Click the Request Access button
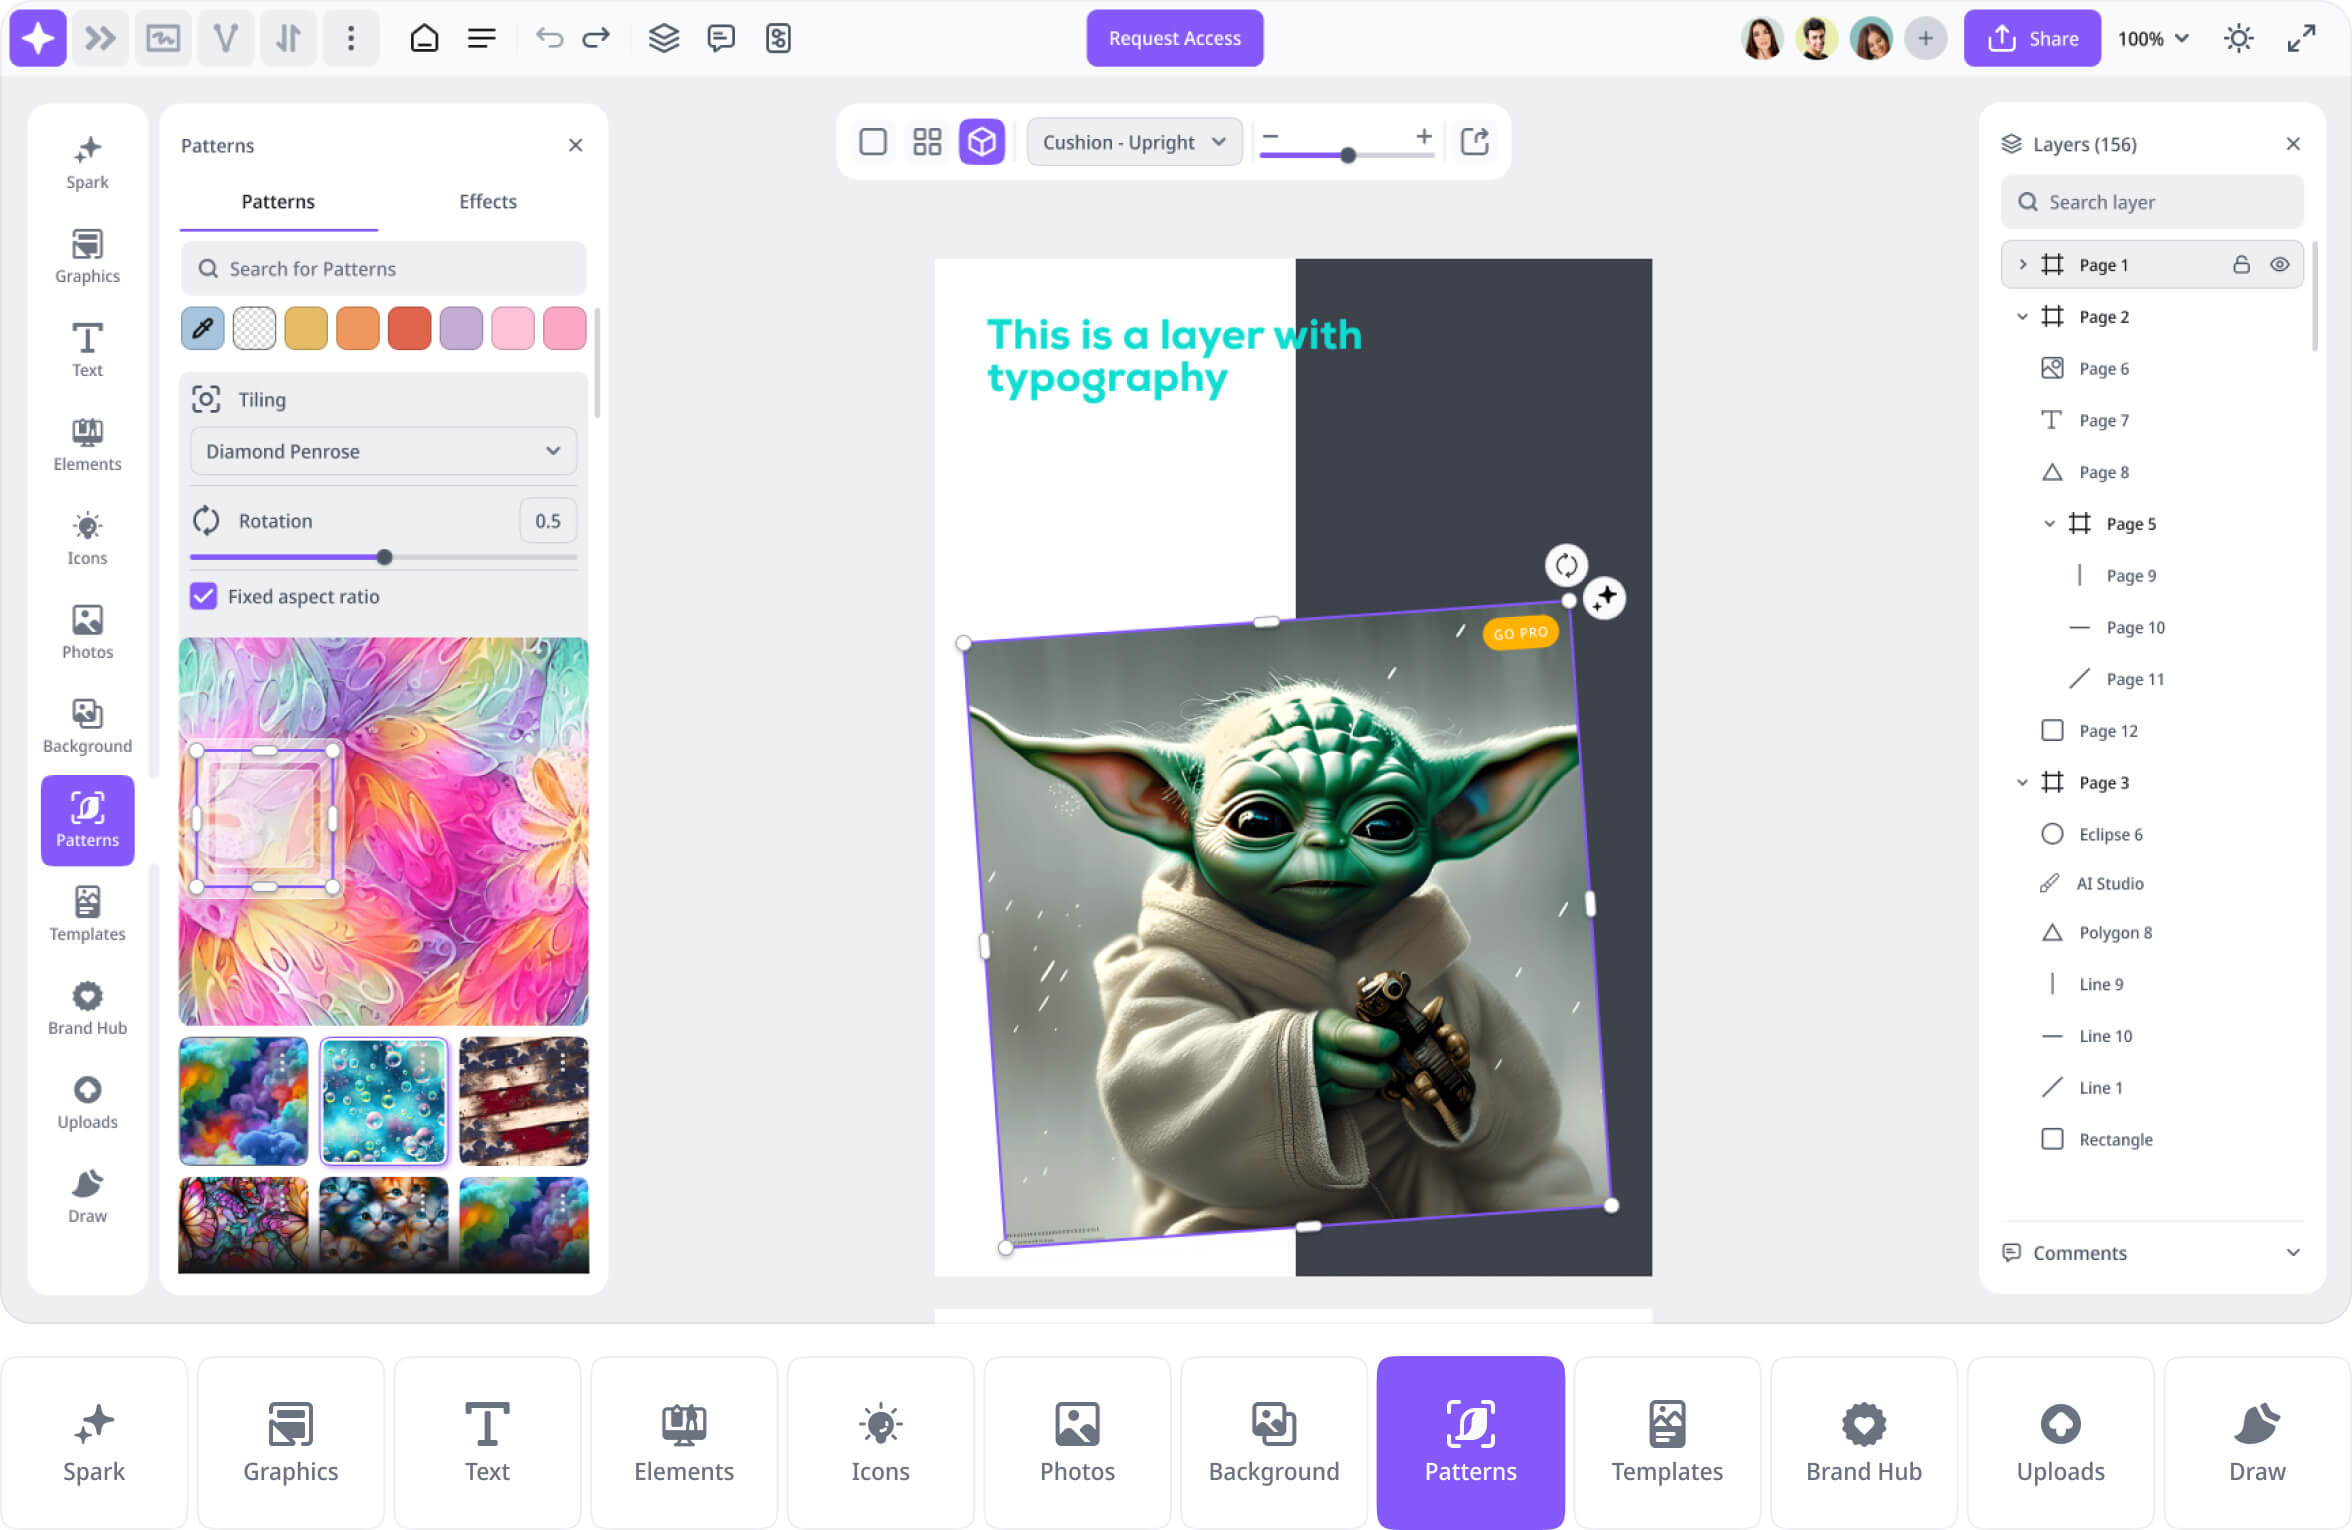 point(1174,38)
